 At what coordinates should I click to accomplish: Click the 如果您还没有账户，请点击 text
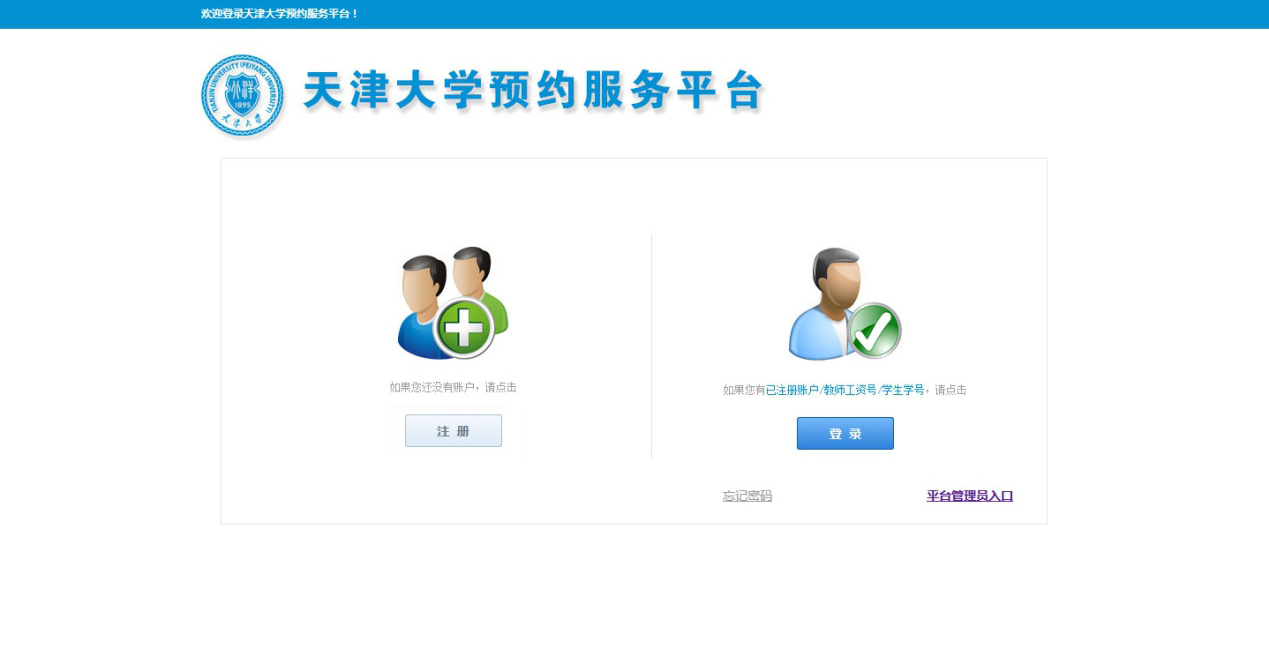453,387
